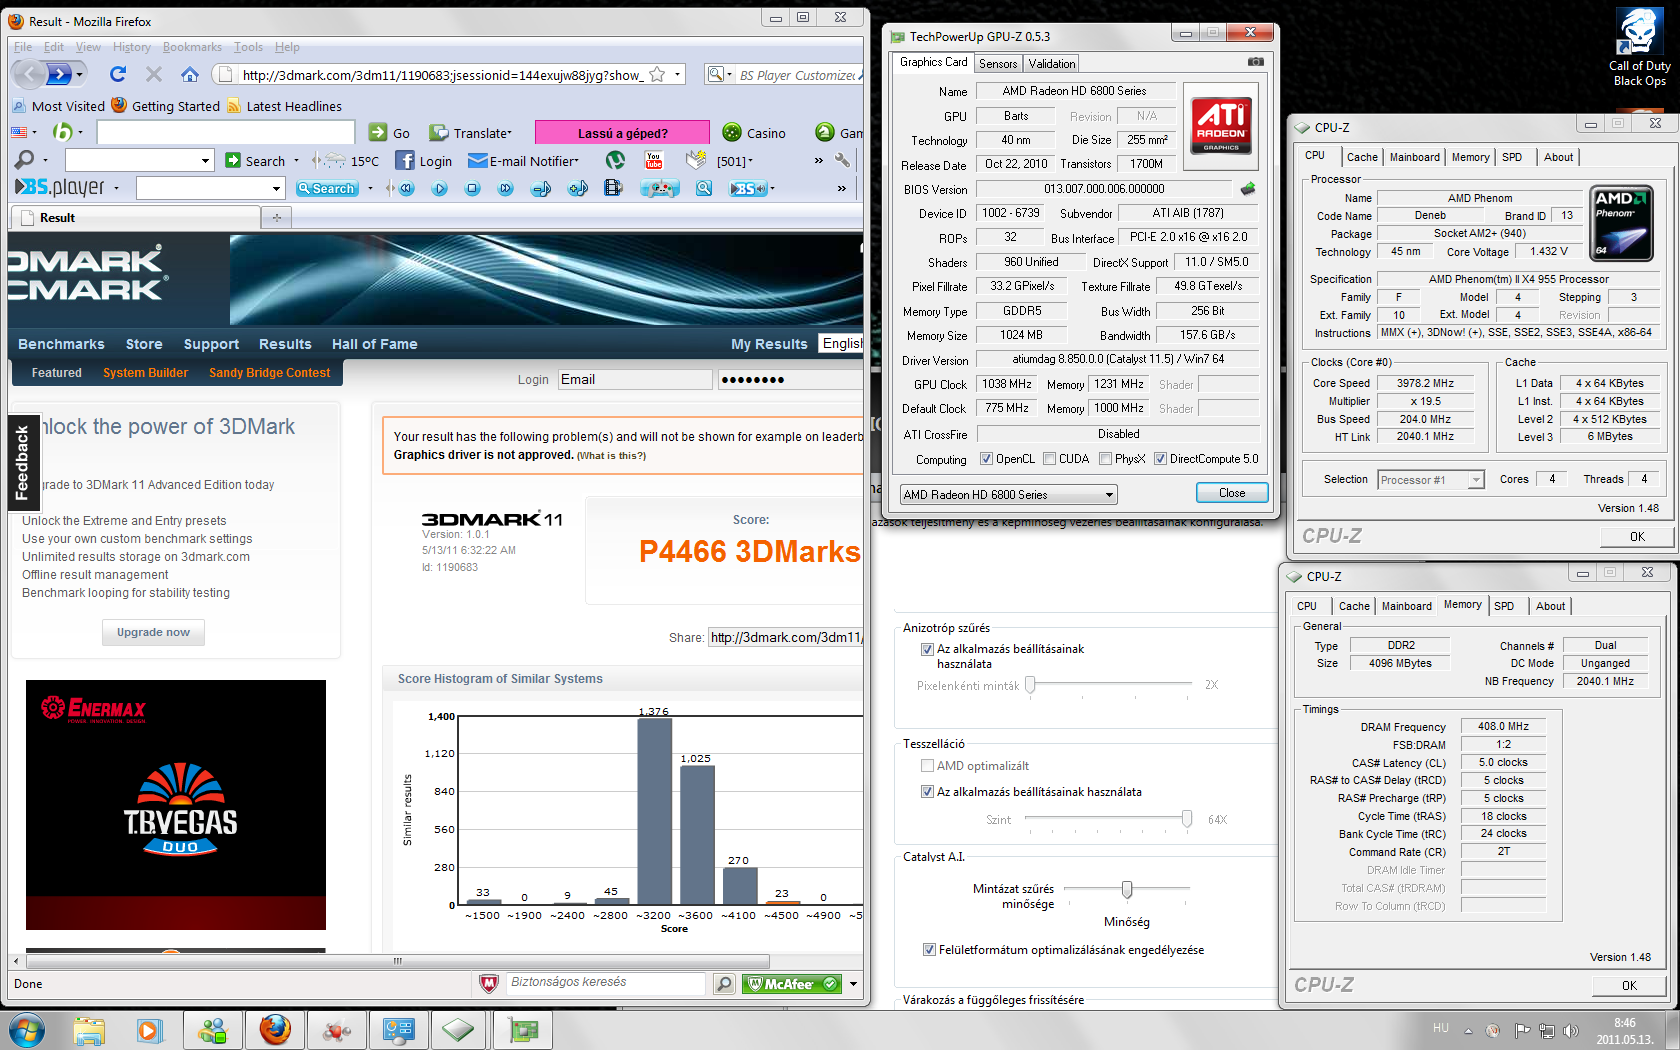Toggle the DirectCompute 5.0 checkbox
This screenshot has width=1680, height=1050.
tap(1161, 459)
